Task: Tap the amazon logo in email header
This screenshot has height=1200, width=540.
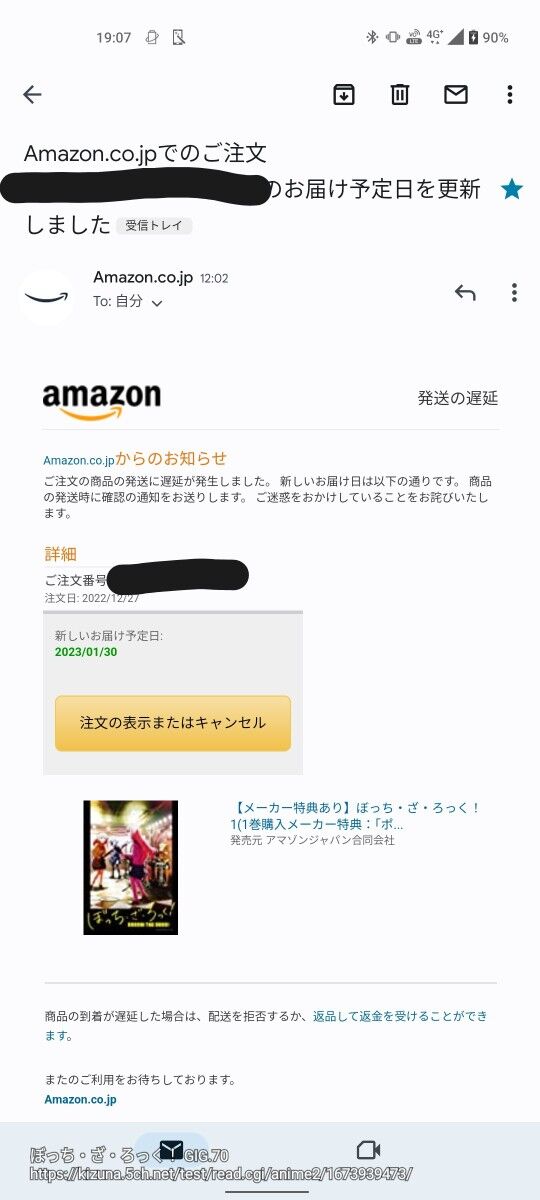Action: coord(102,400)
